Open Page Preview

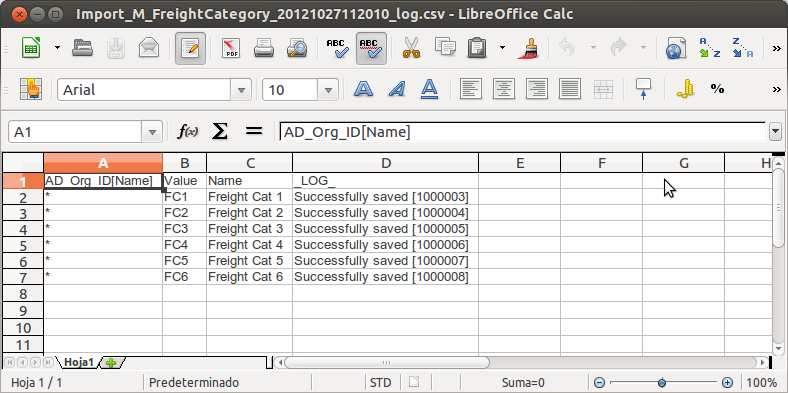coord(297,48)
